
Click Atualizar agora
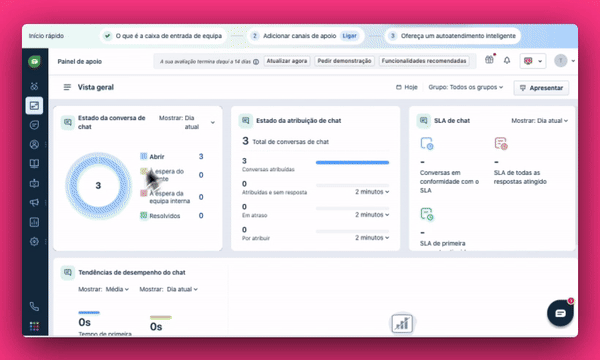pos(287,61)
